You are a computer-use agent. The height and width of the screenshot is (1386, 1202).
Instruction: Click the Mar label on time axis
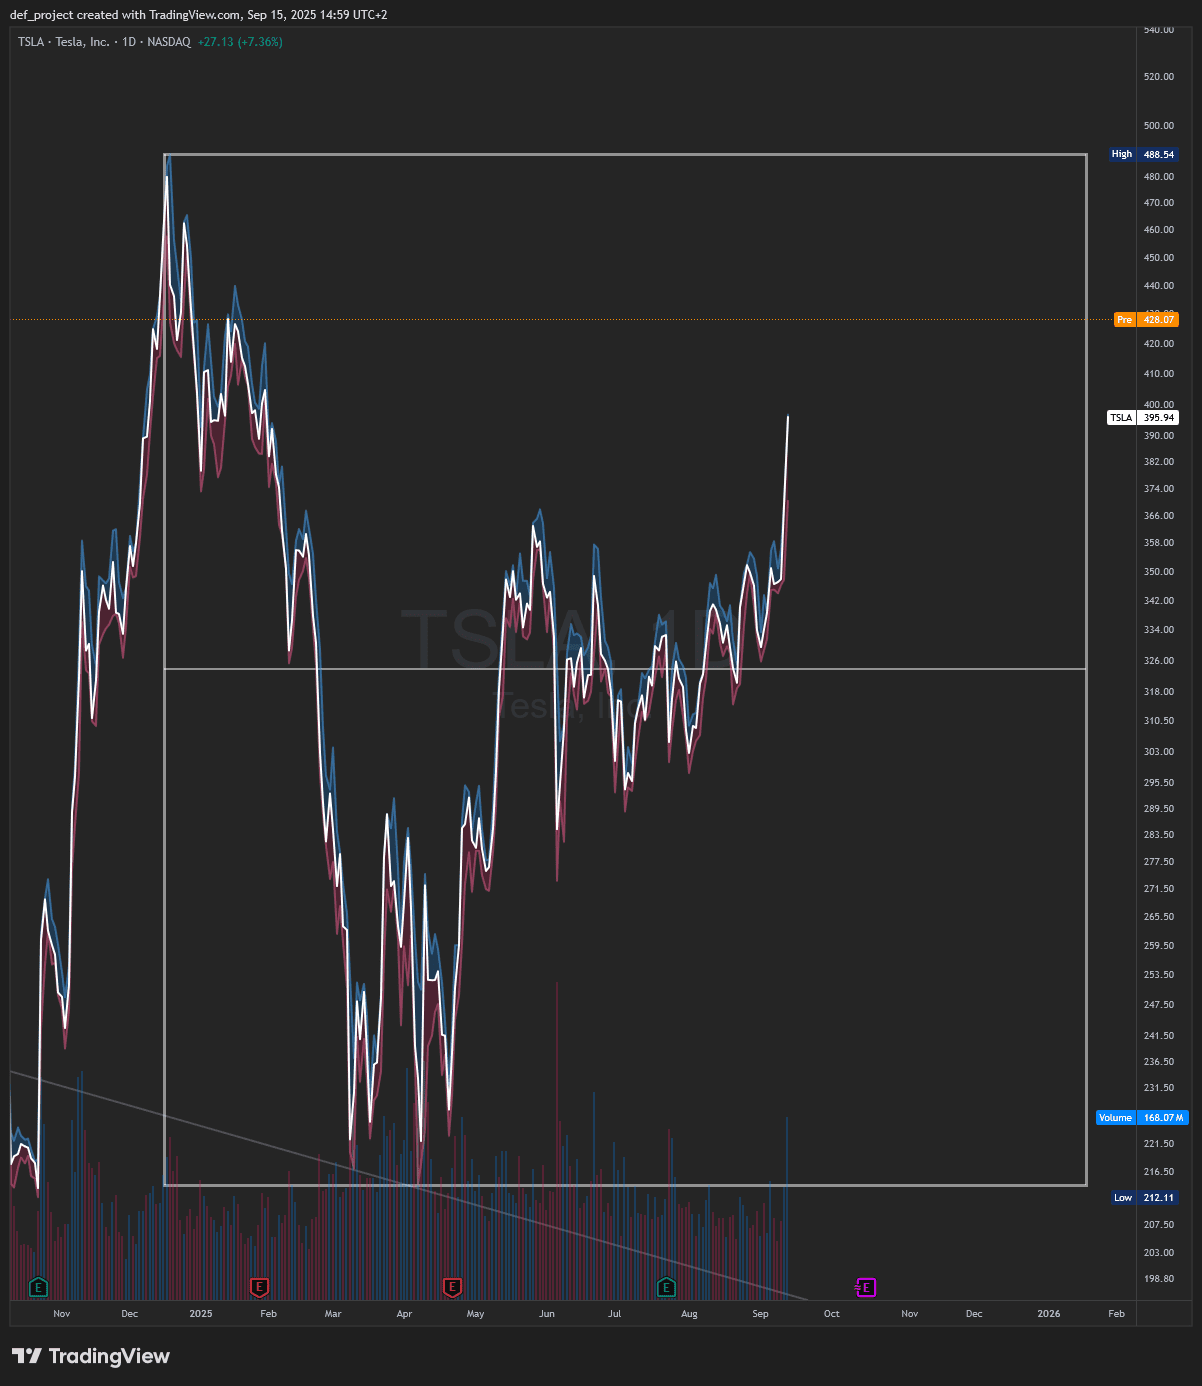click(x=333, y=1314)
